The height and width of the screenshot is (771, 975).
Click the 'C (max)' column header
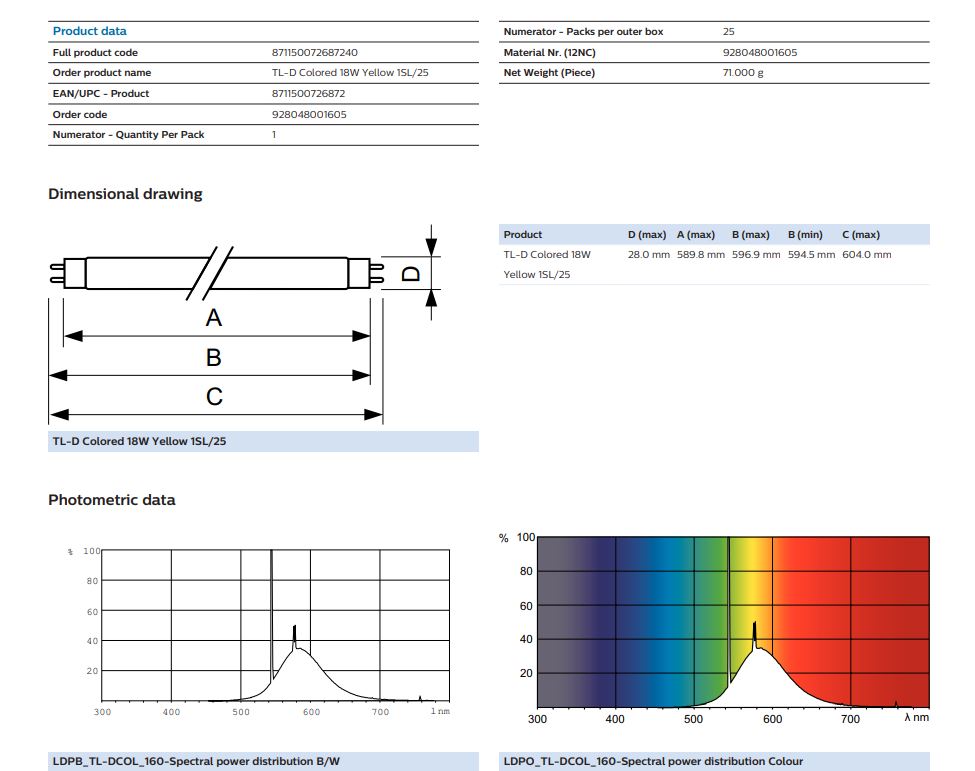pos(861,235)
